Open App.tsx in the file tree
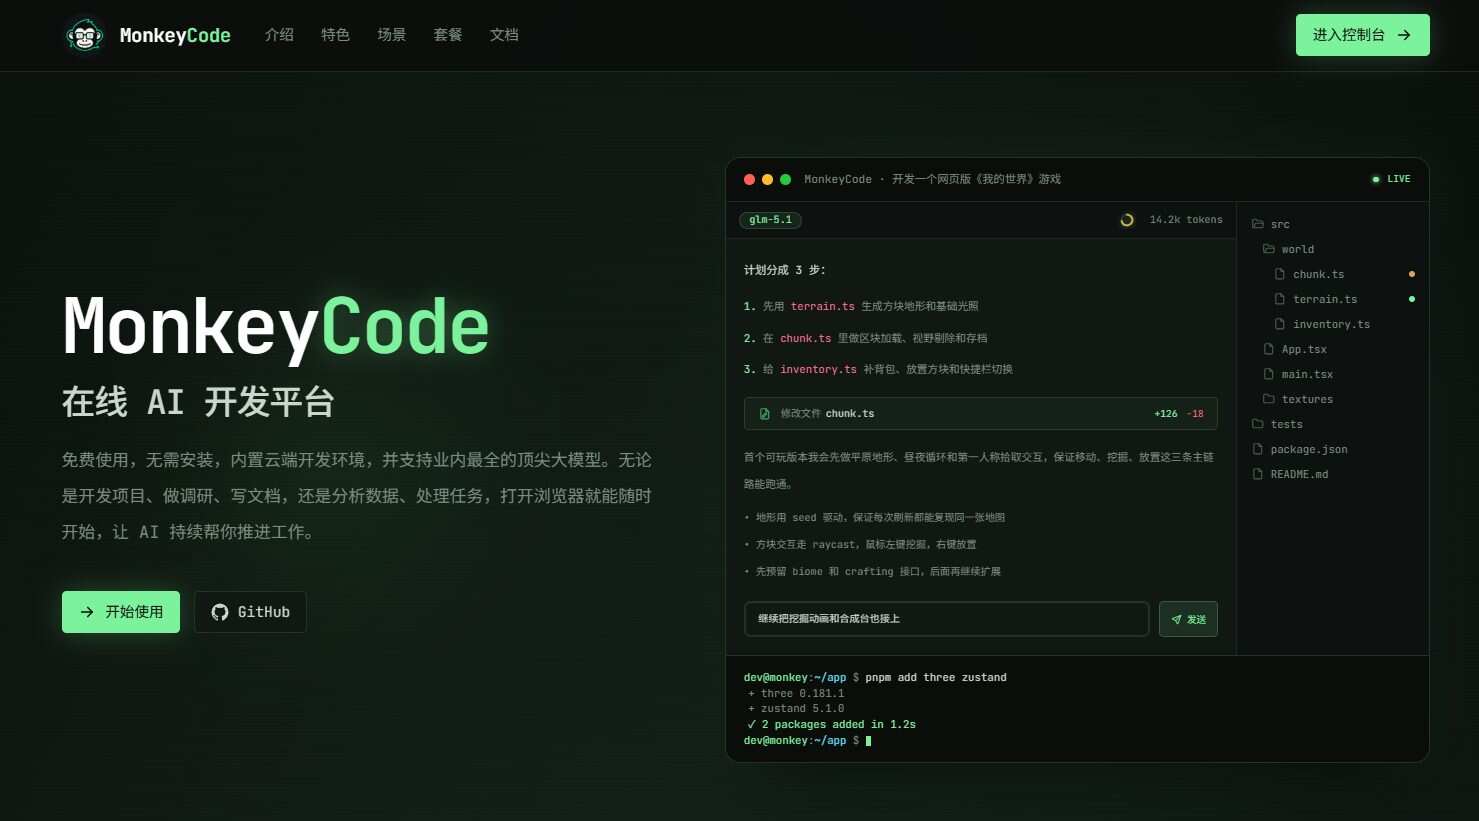 tap(1295, 349)
